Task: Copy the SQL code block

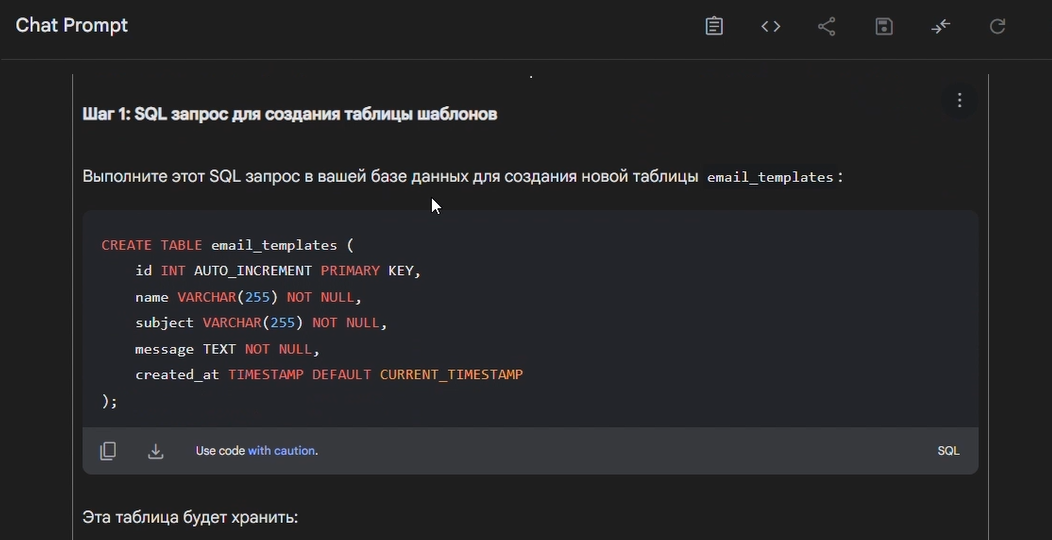Action: (108, 451)
